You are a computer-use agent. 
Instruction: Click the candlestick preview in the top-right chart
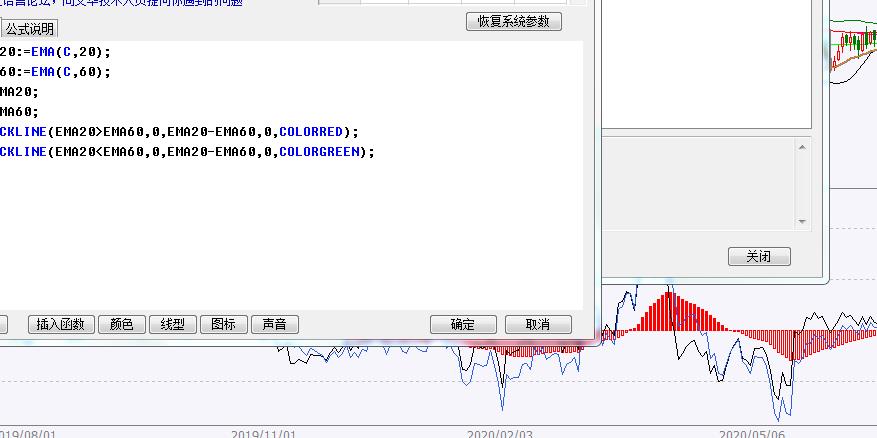click(855, 43)
